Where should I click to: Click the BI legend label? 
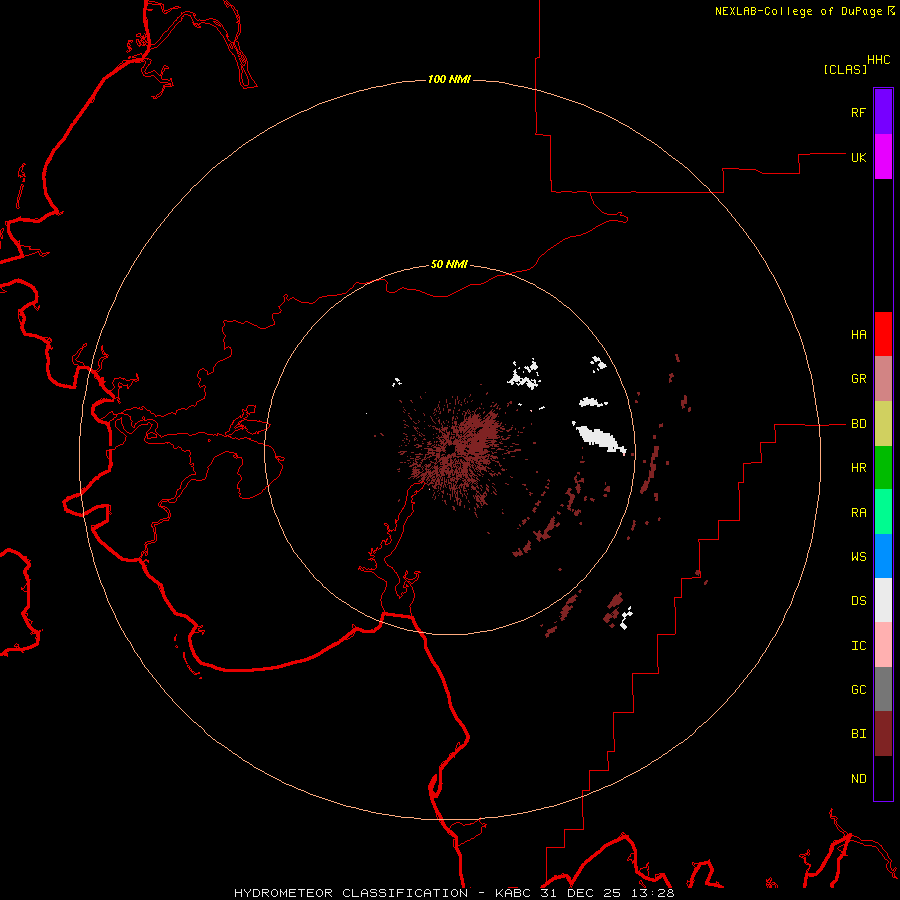(858, 734)
